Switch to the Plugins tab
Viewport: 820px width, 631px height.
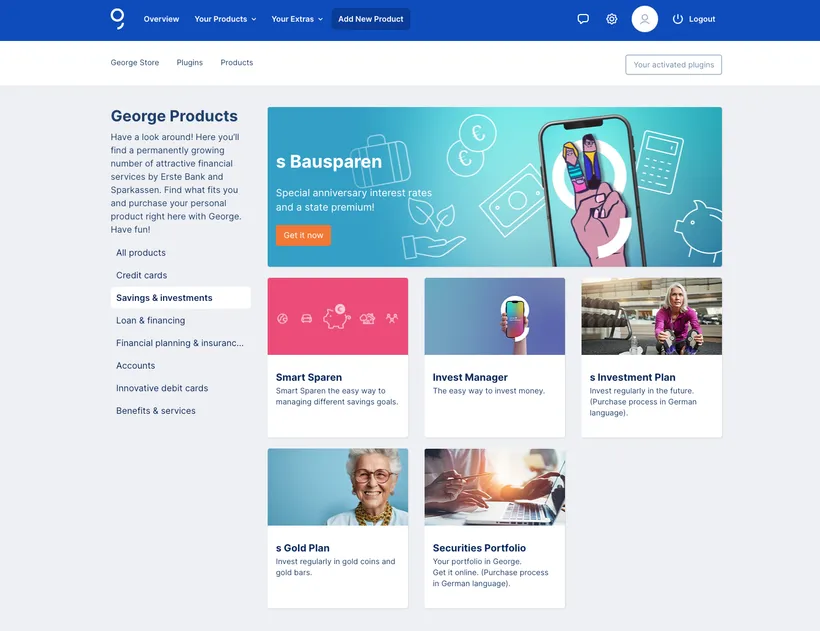189,62
